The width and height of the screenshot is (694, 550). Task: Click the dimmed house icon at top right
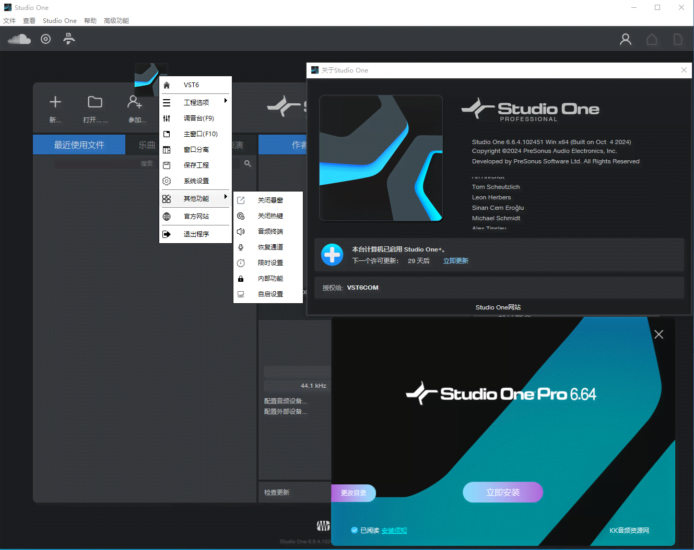[x=652, y=39]
